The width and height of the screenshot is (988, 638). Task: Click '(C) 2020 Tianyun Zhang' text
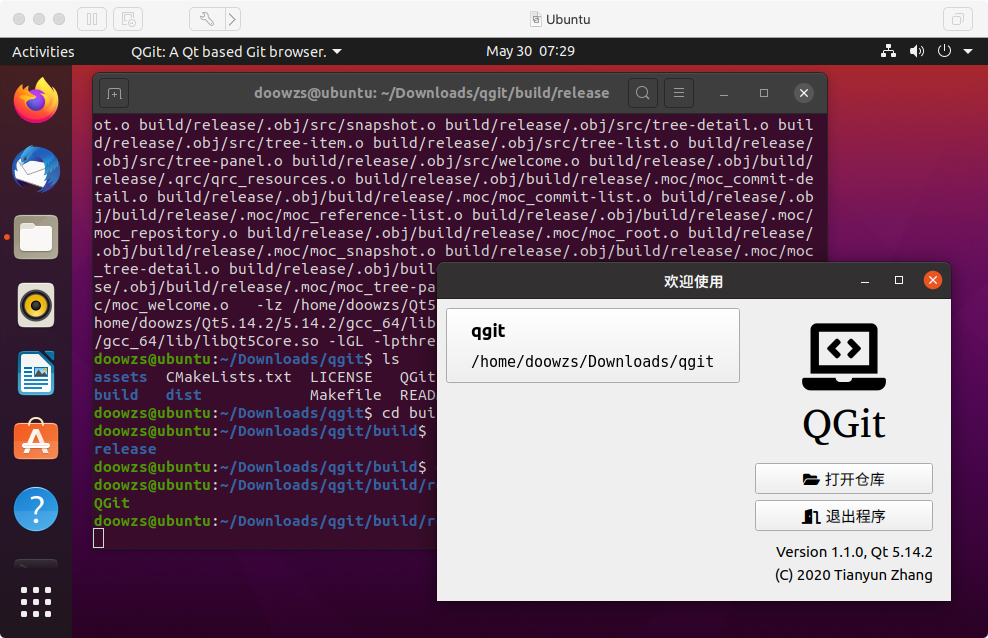pyautogui.click(x=853, y=575)
